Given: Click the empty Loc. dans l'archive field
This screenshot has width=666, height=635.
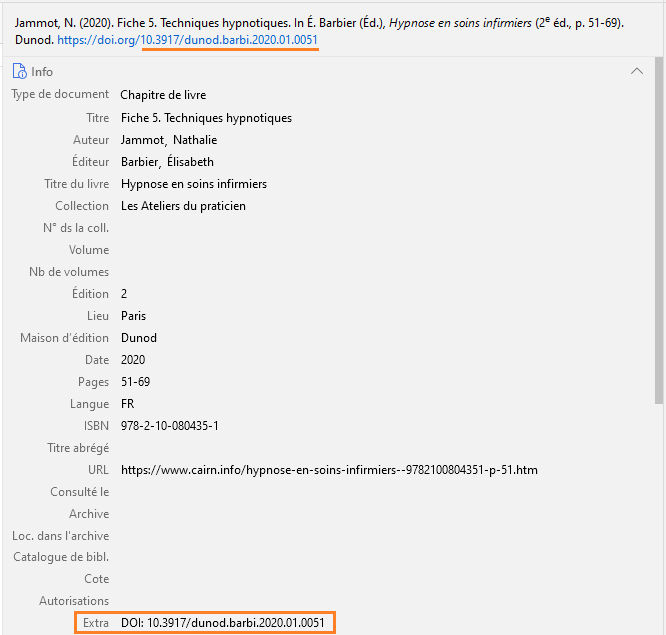Looking at the screenshot, I should click(382, 536).
